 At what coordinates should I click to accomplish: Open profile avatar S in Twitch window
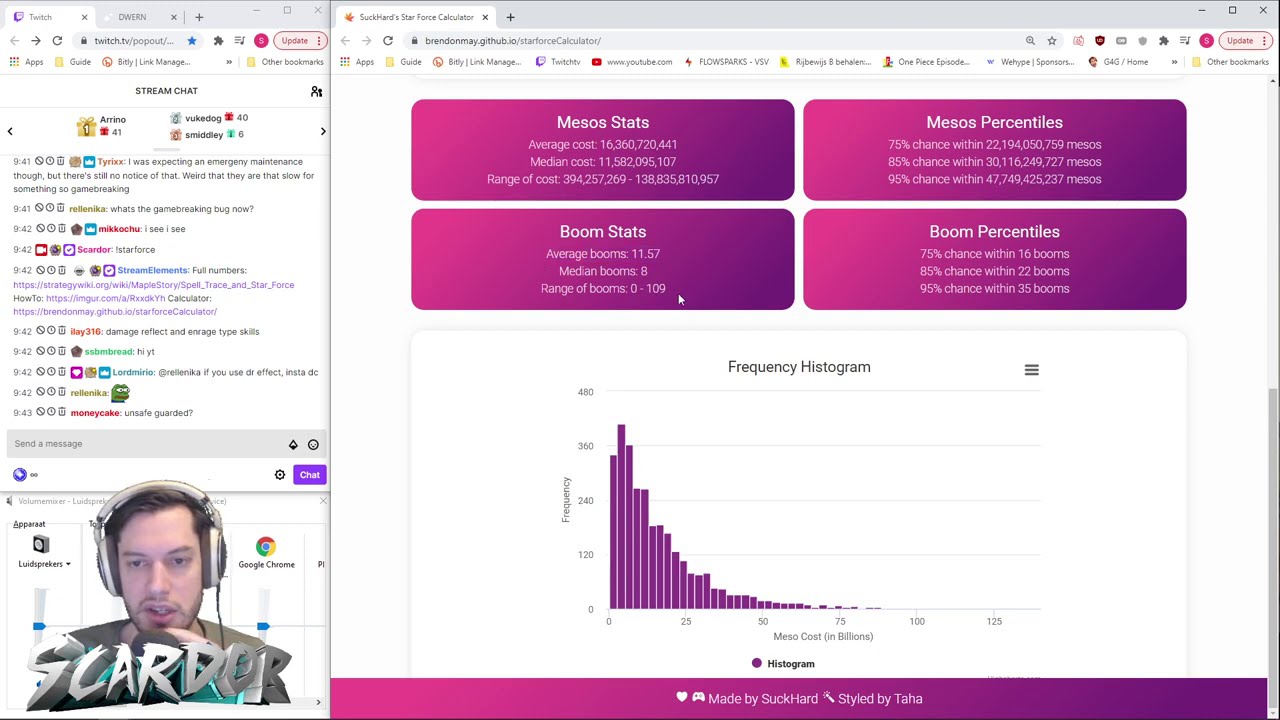(261, 41)
